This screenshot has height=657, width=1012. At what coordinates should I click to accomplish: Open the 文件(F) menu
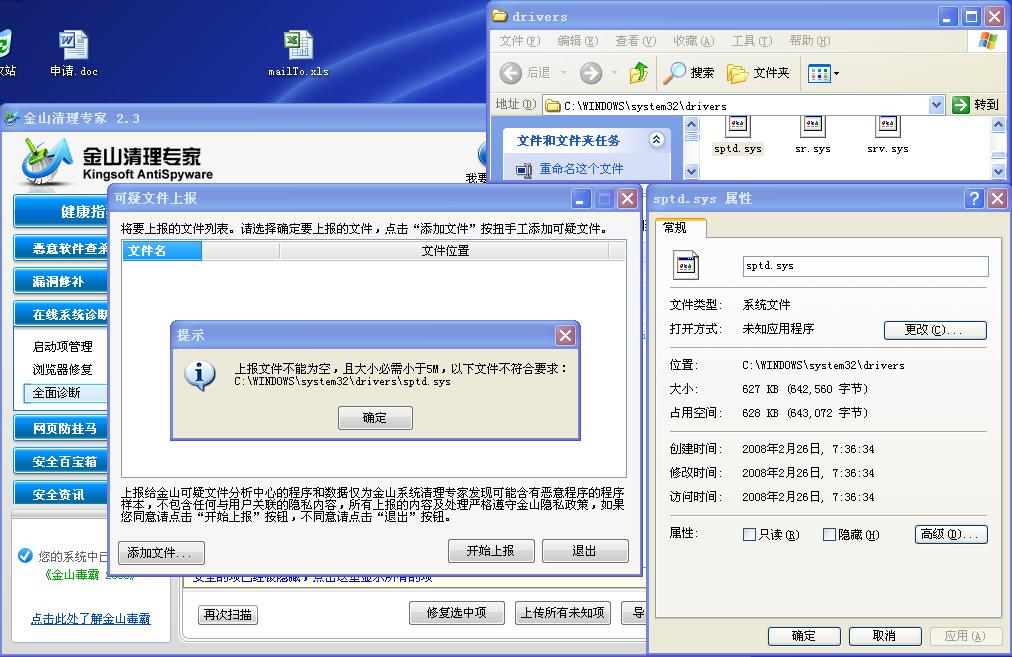click(x=519, y=41)
